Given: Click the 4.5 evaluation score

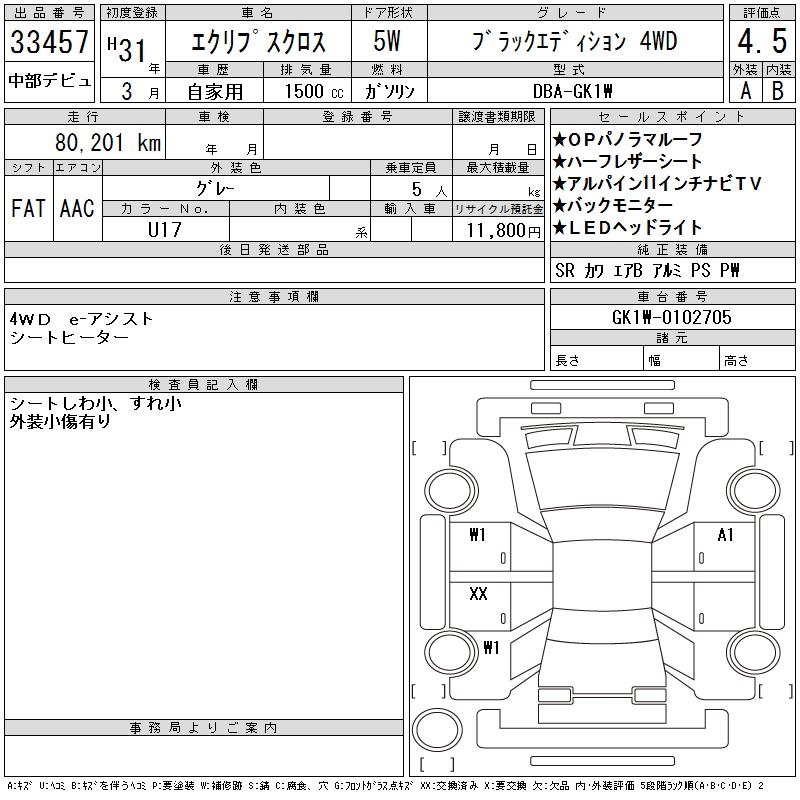Looking at the screenshot, I should point(760,43).
